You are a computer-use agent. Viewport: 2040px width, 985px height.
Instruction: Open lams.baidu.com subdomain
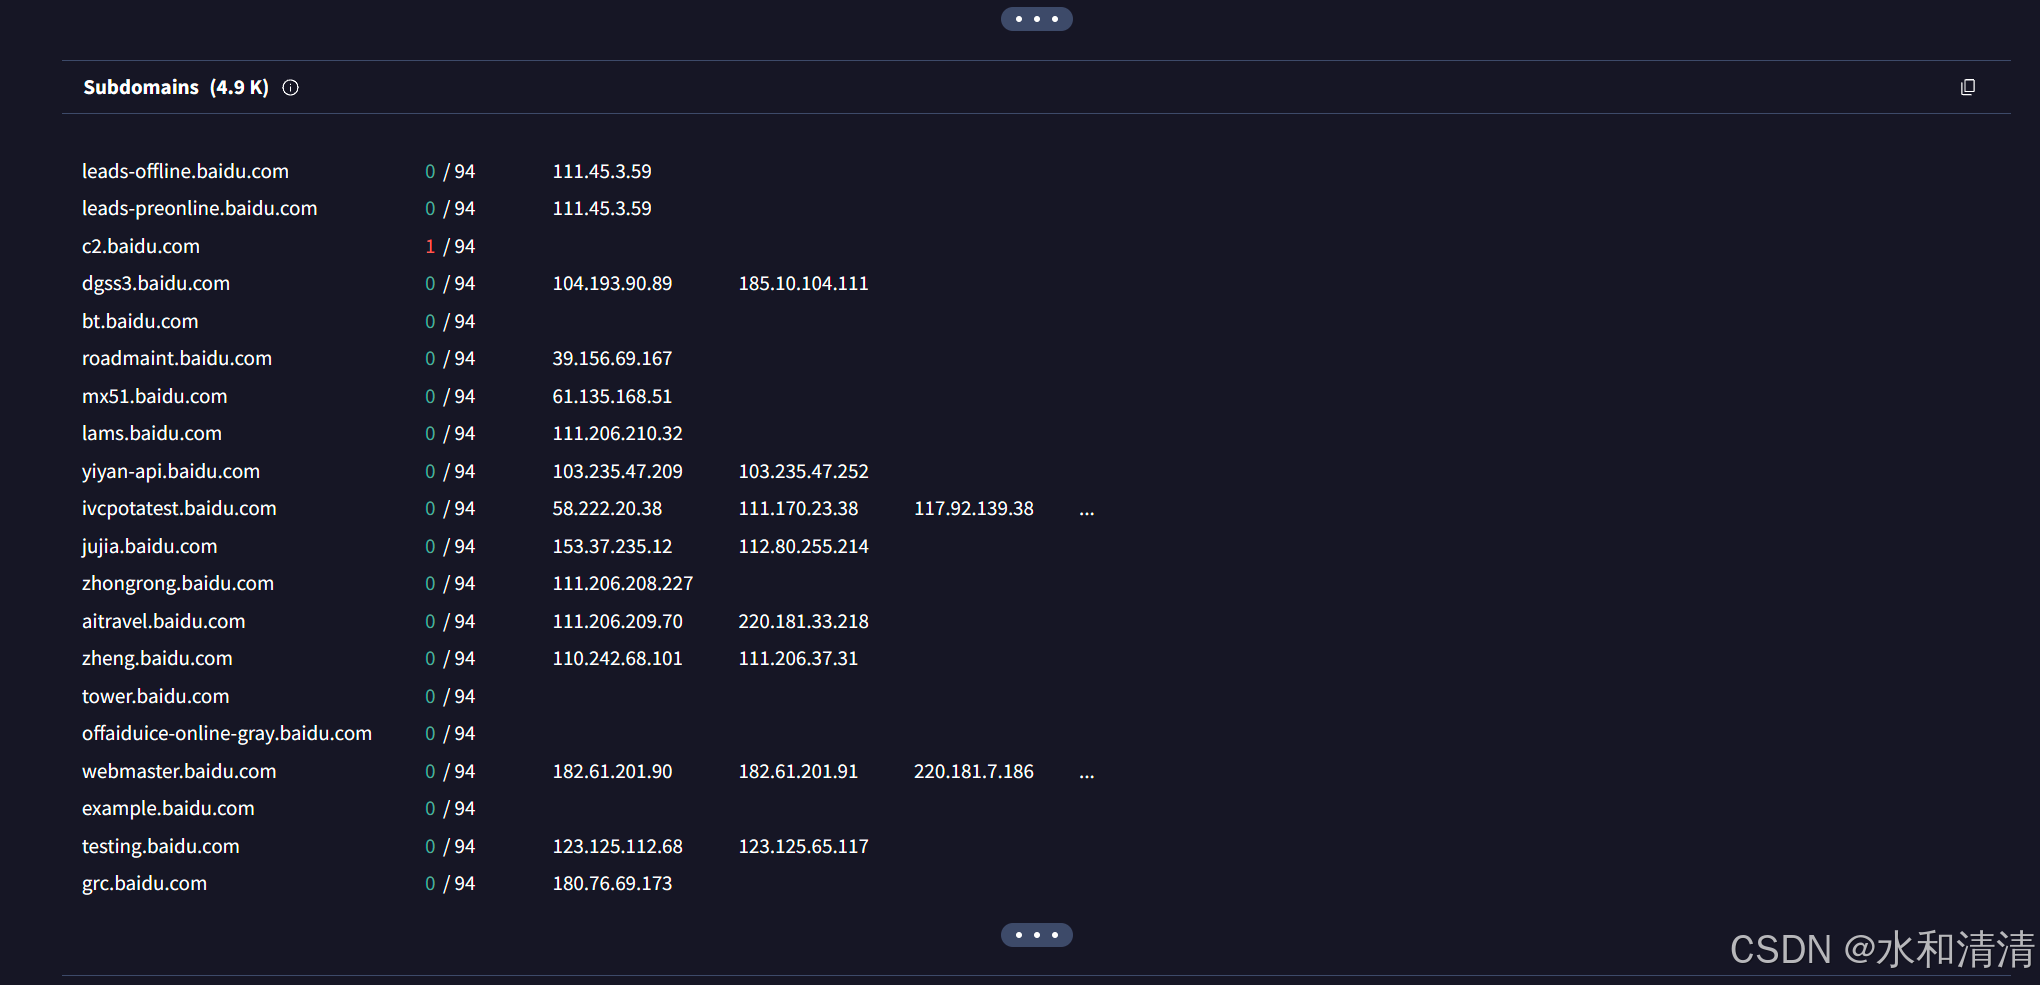click(x=152, y=433)
